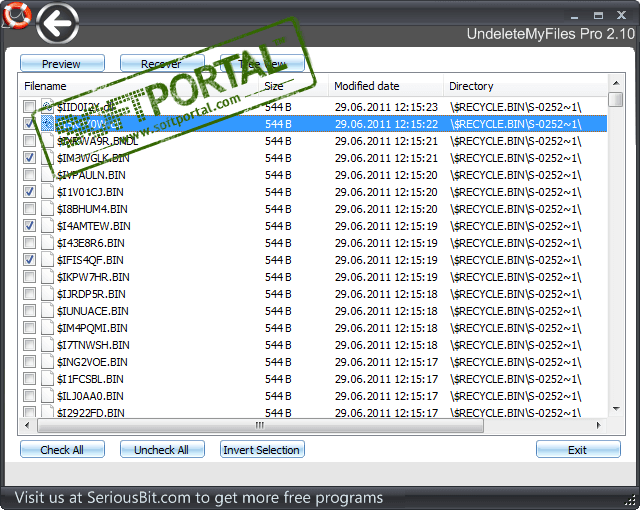Select file icon of $IJRDP5R.BIN
640x510 pixels.
click(47, 294)
